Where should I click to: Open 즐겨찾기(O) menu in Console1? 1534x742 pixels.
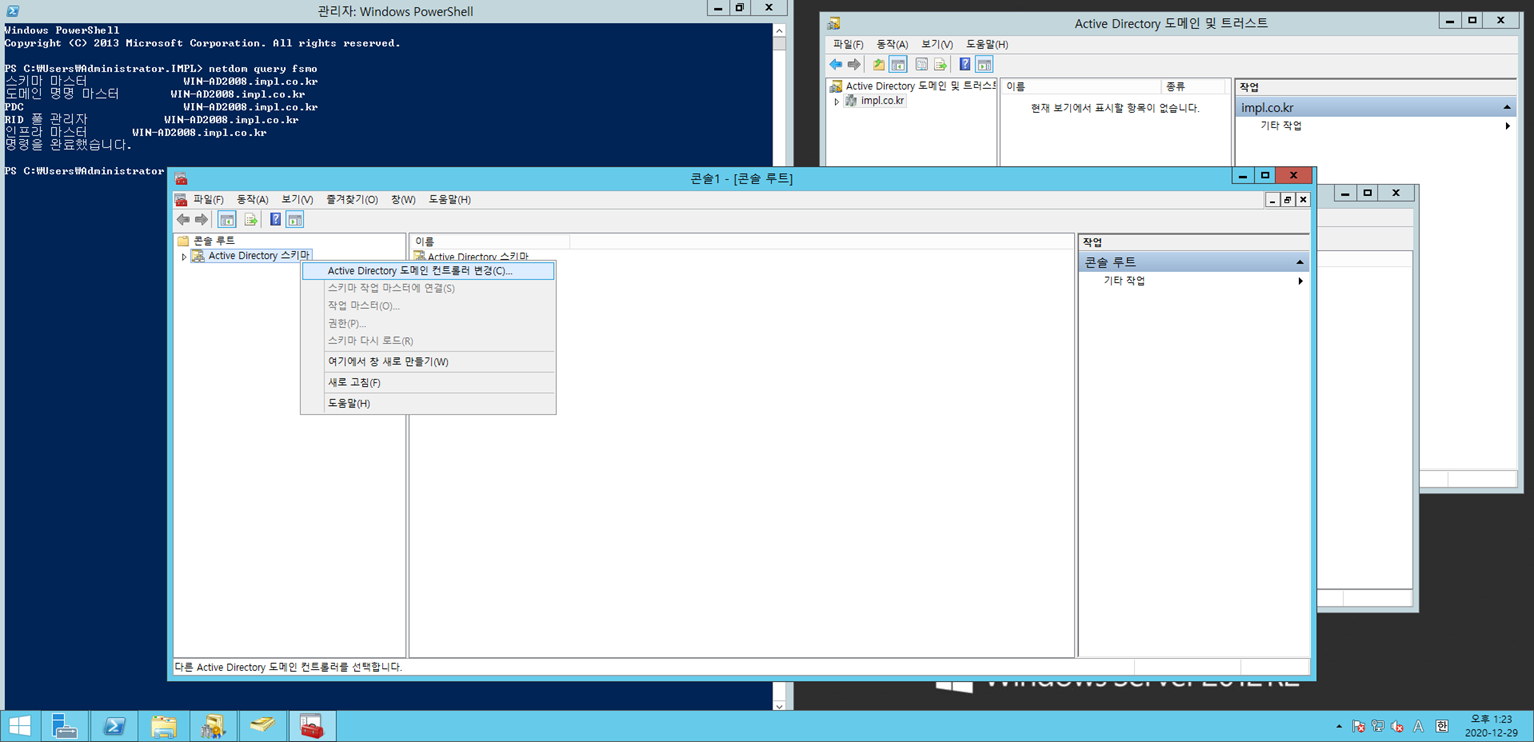[352, 200]
